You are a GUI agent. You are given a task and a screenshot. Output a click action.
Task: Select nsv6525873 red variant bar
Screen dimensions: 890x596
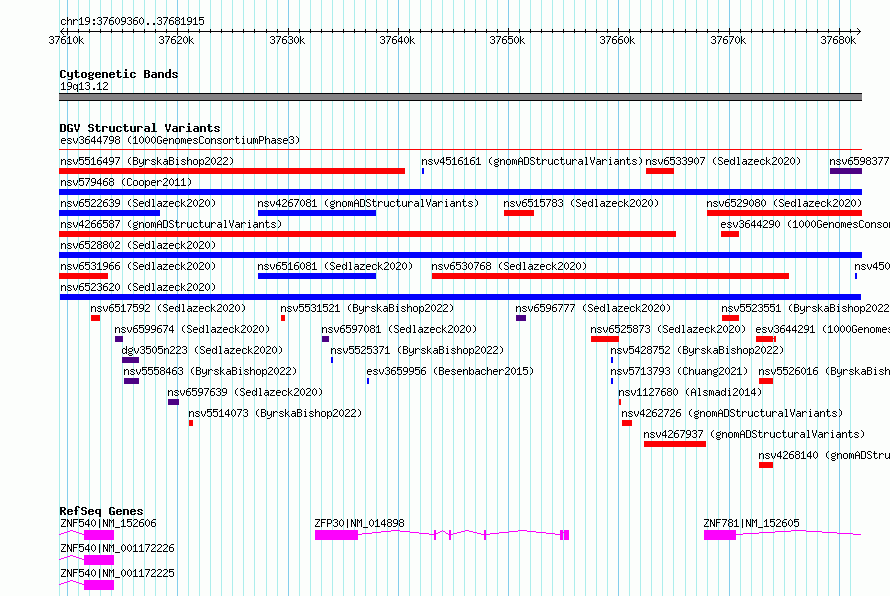[604, 339]
